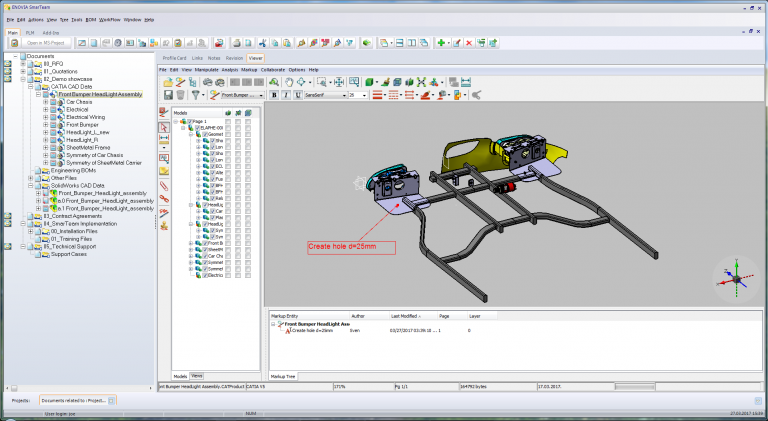Click the pan hand tool in viewer toolbar
The width and height of the screenshot is (768, 421).
pos(288,82)
